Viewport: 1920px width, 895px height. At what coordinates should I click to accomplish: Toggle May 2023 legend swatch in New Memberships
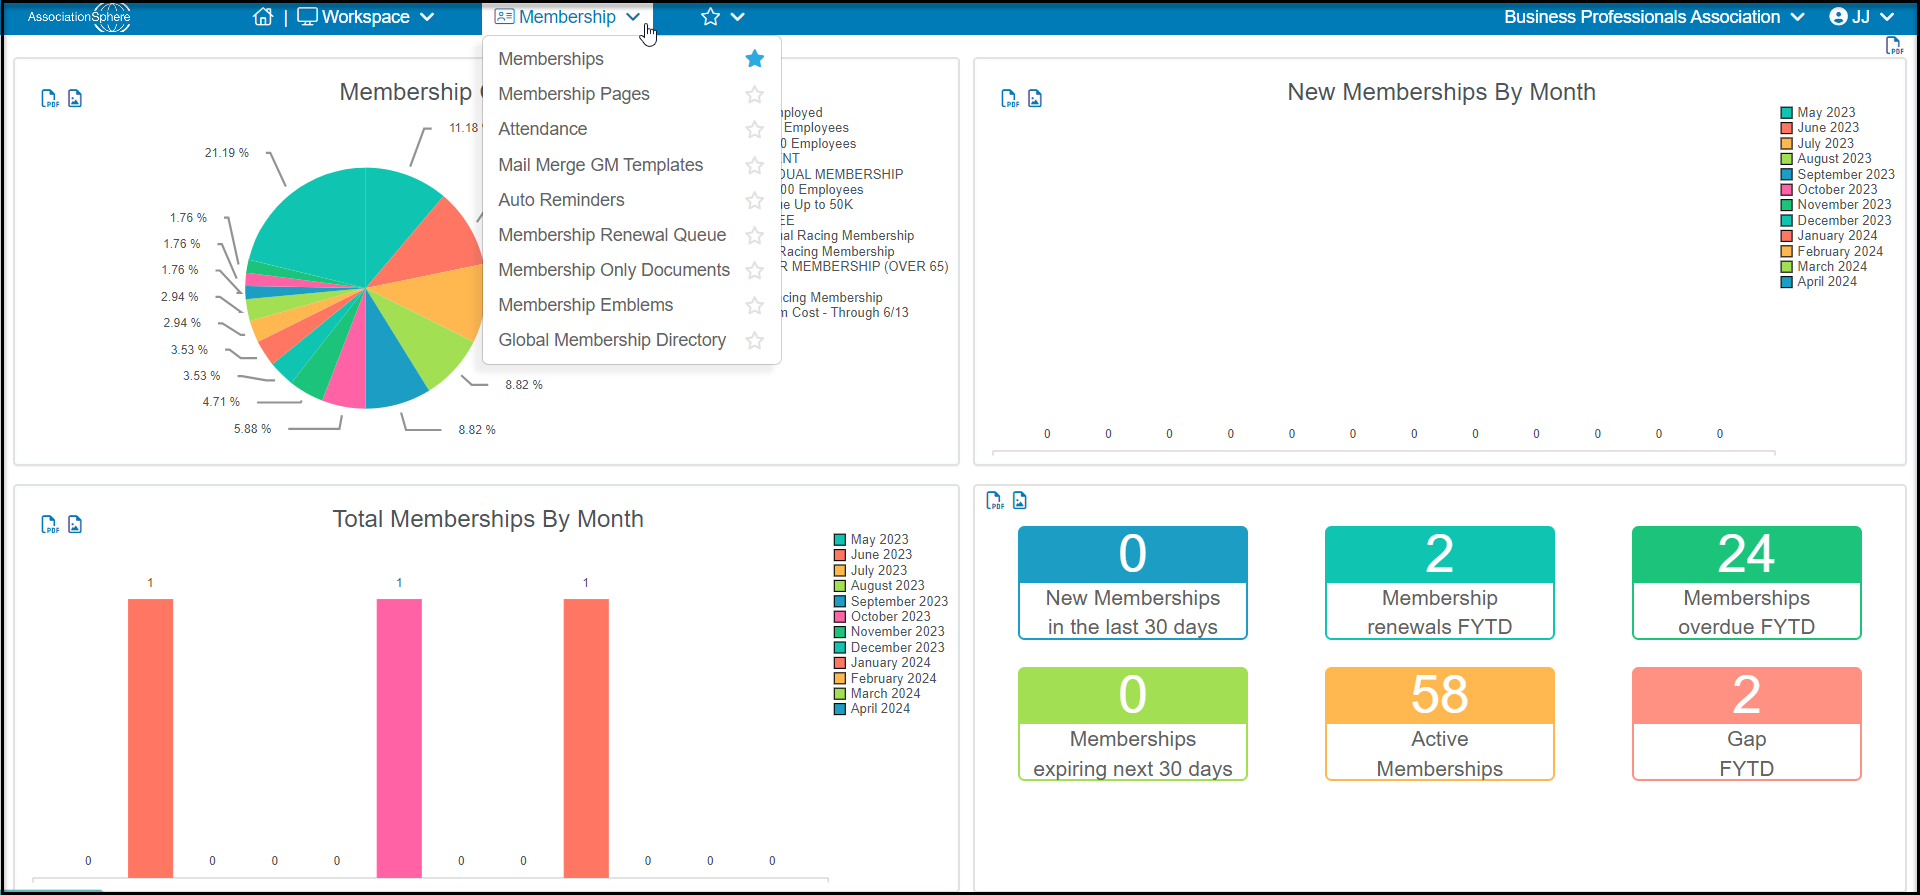pos(1786,113)
